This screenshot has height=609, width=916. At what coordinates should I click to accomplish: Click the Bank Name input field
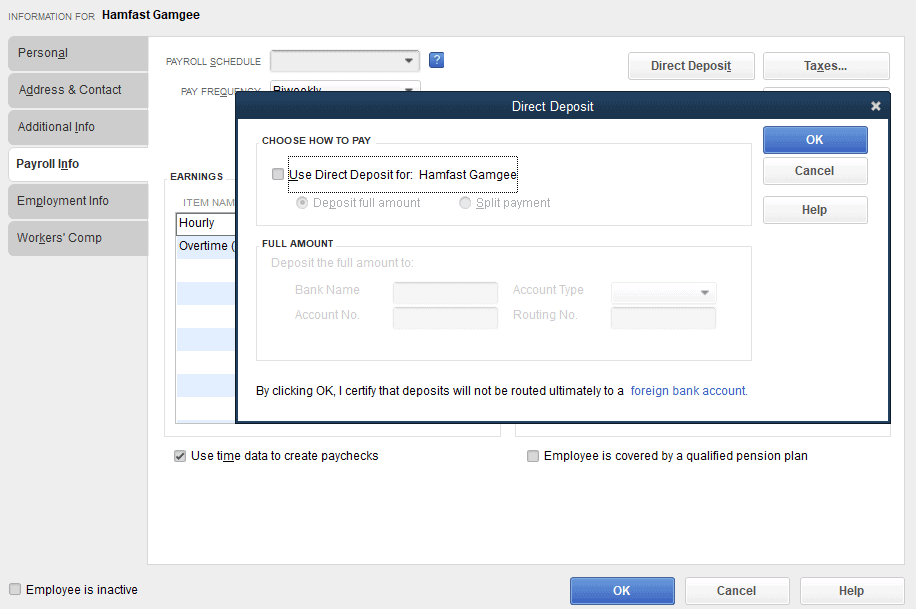point(445,293)
